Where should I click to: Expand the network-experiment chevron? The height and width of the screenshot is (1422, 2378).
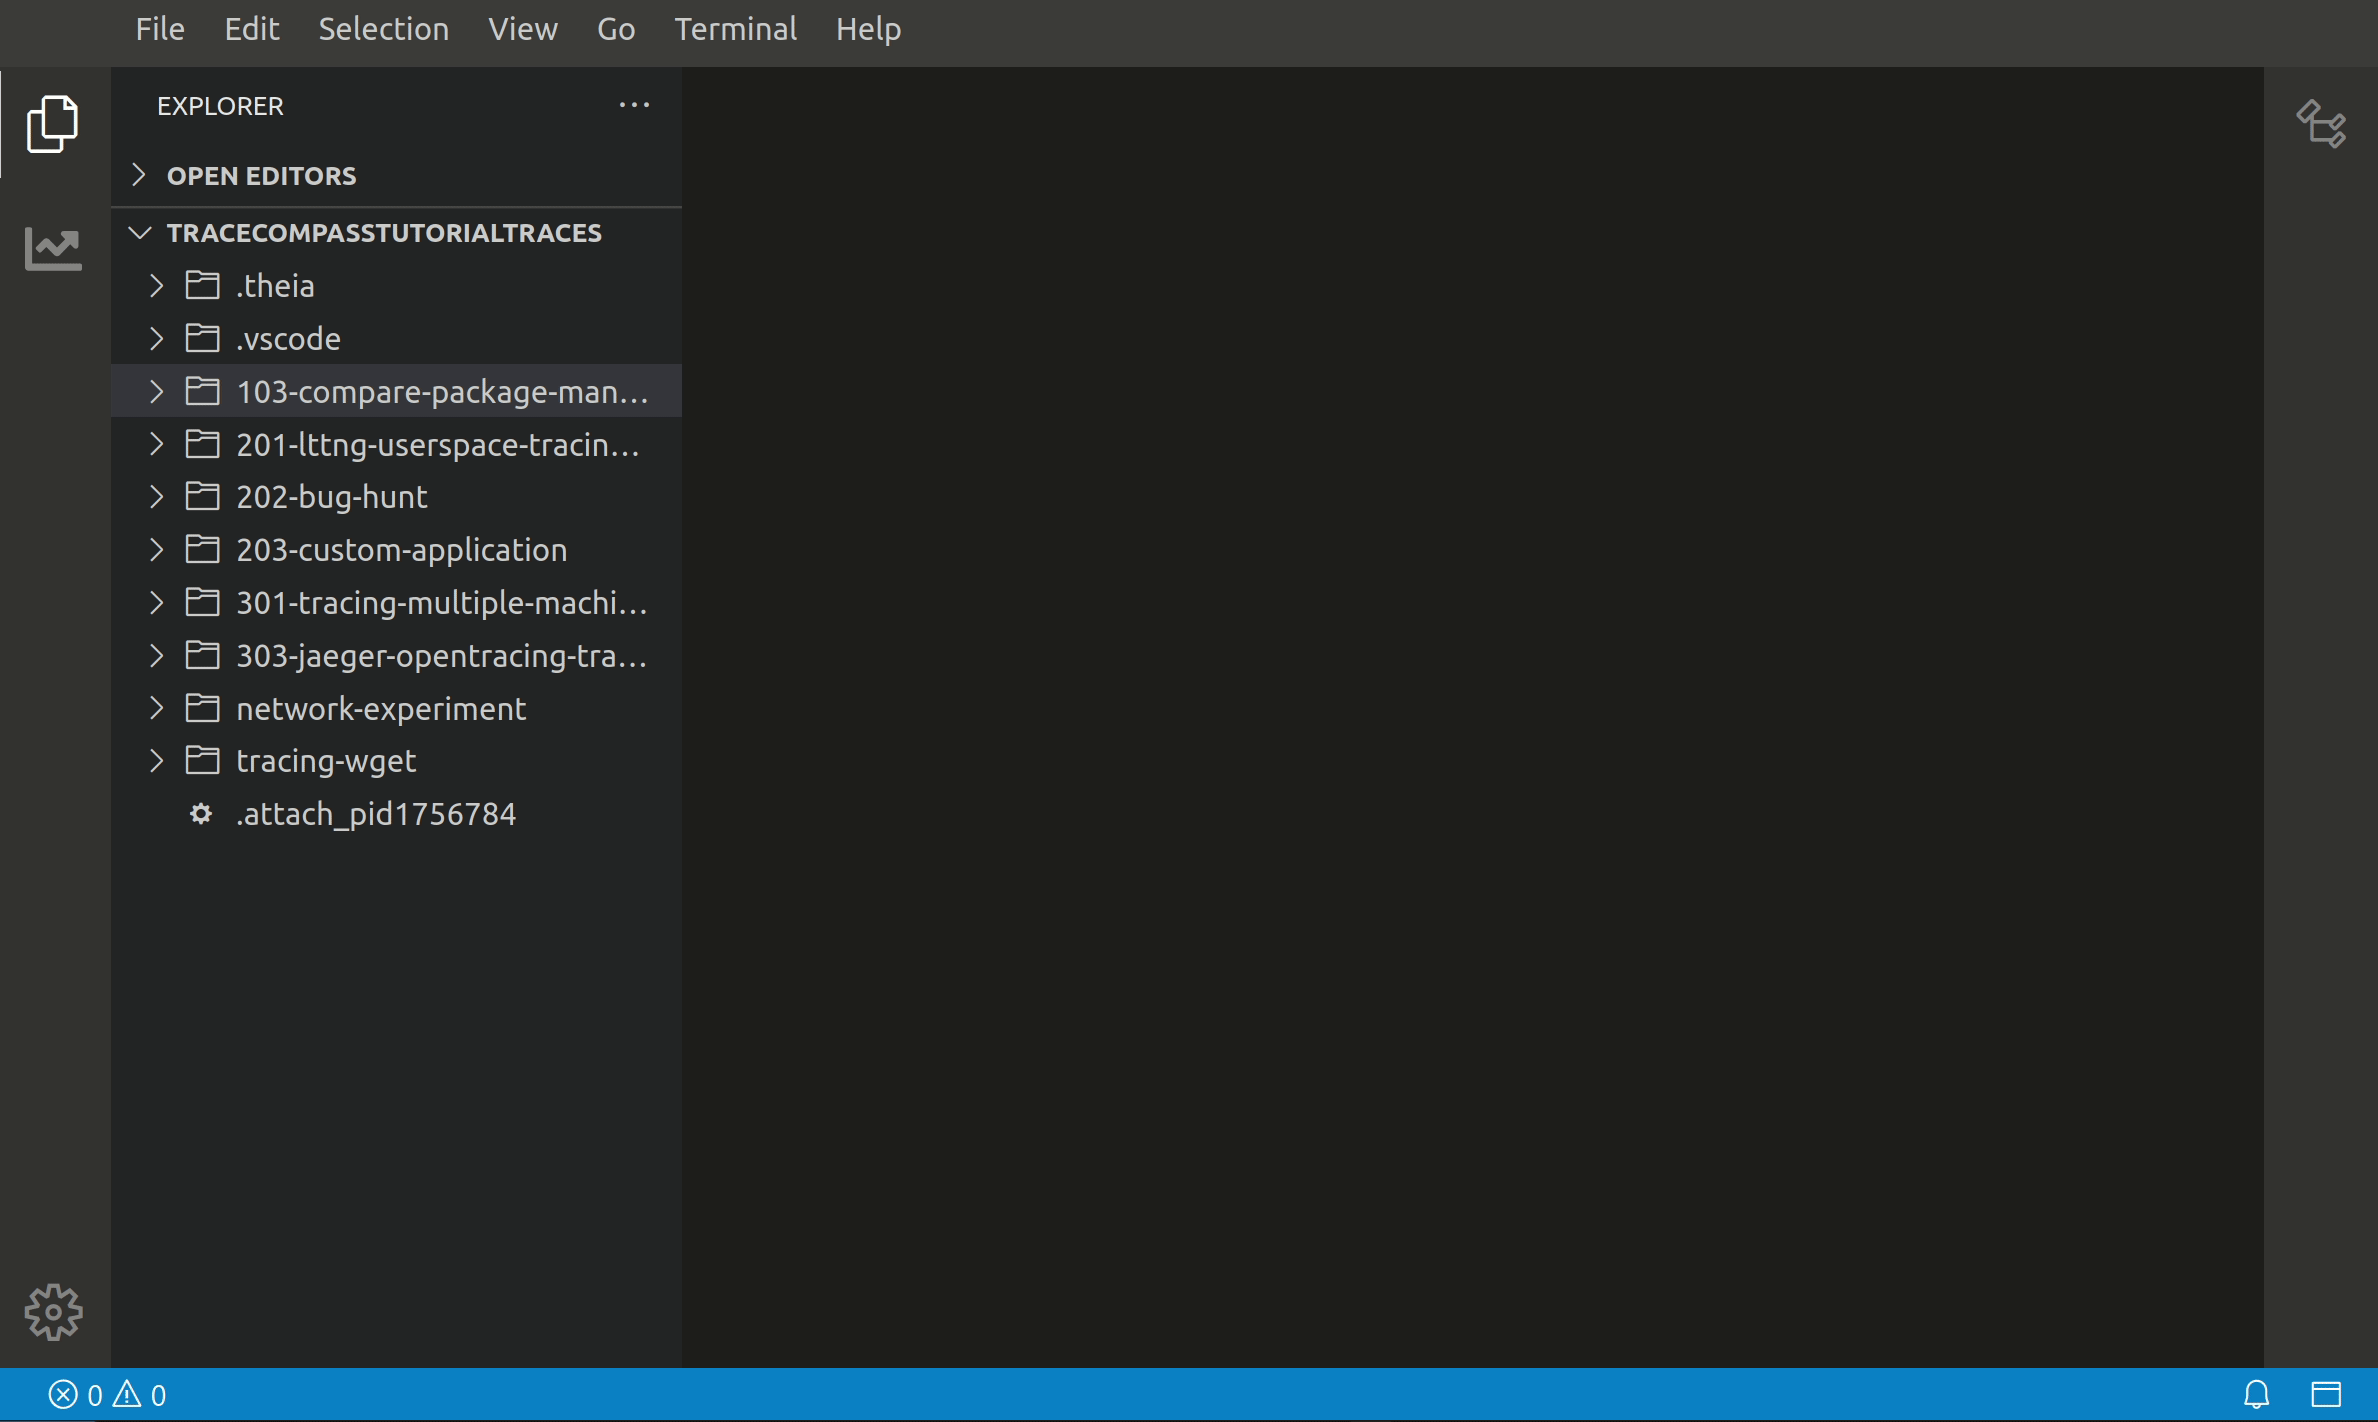(x=156, y=708)
